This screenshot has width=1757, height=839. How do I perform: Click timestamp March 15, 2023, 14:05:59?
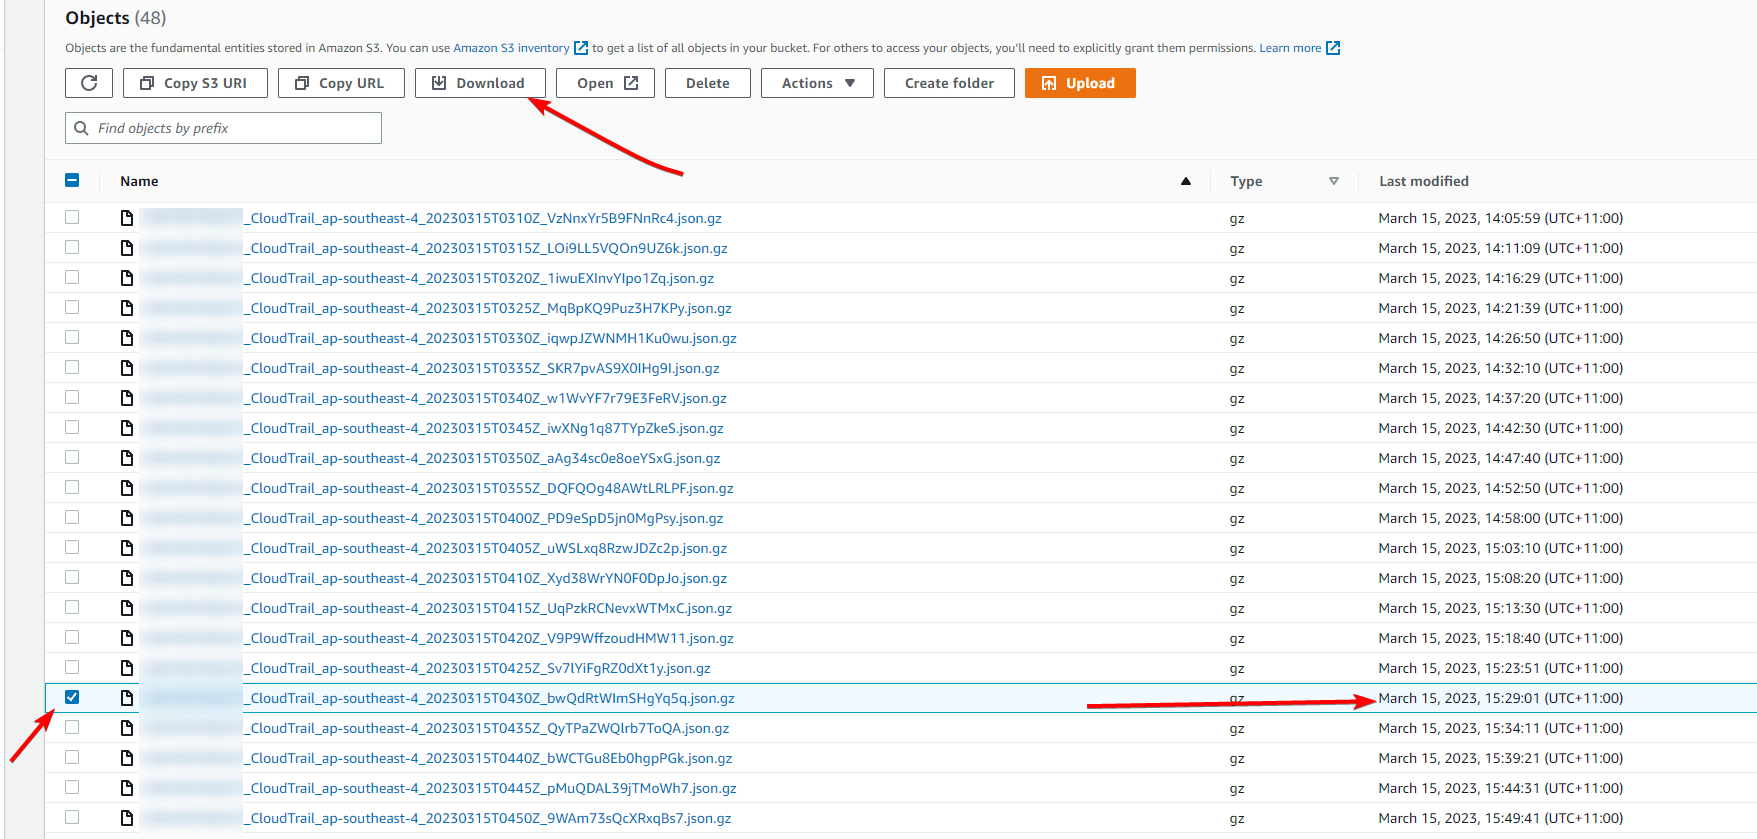(x=1501, y=218)
